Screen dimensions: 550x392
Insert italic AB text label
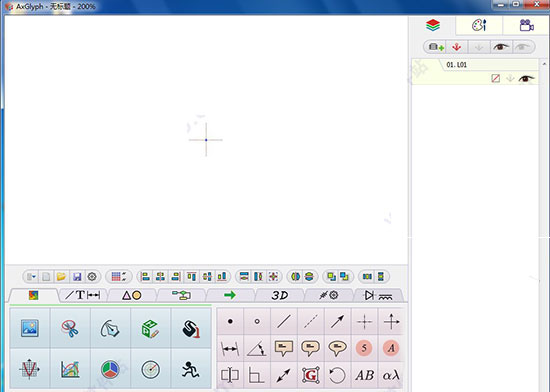(364, 375)
